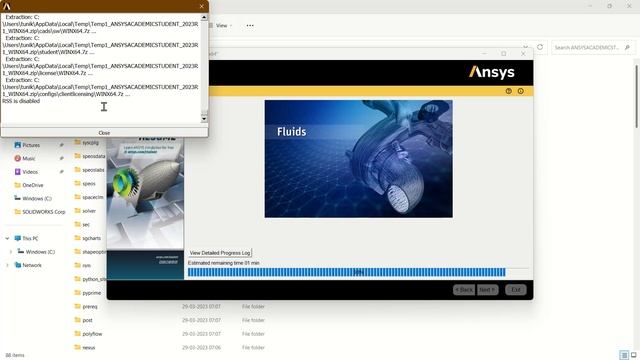
Task: Click the spaceclm folder name
Action: (x=93, y=197)
